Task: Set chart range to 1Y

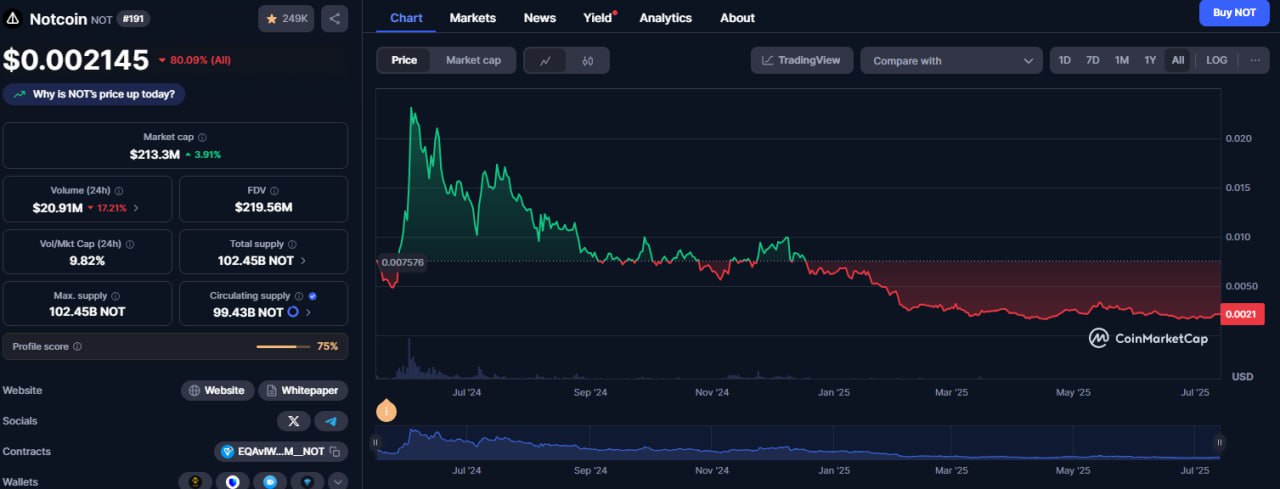Action: click(1150, 60)
